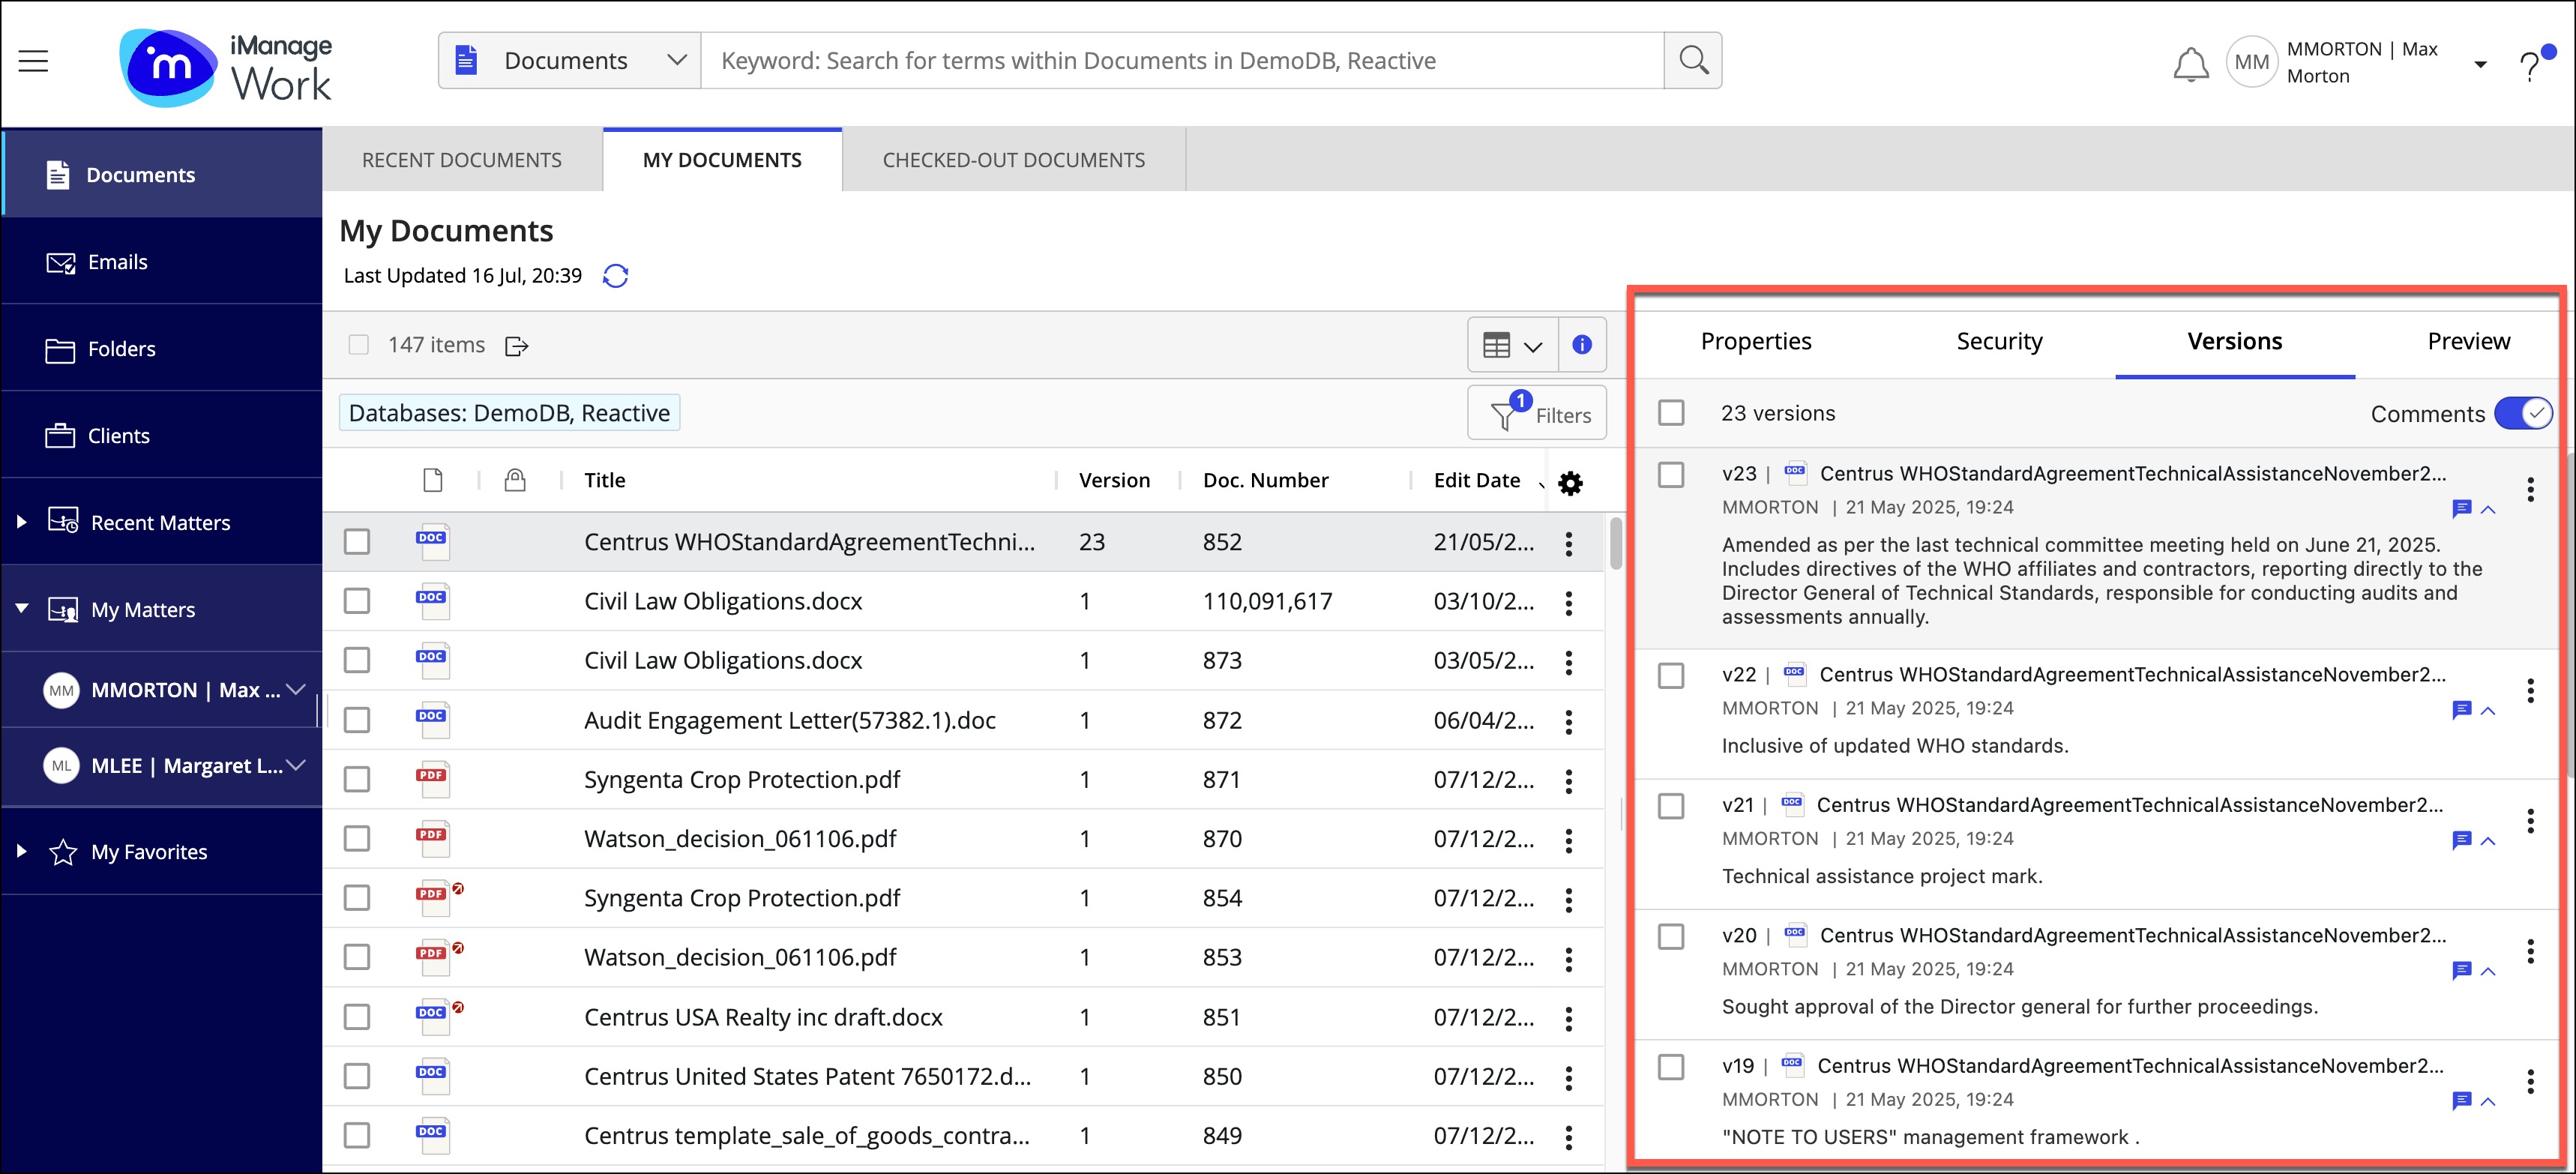Open the Security tab in details panel
This screenshot has height=1174, width=2576.
(x=1998, y=342)
